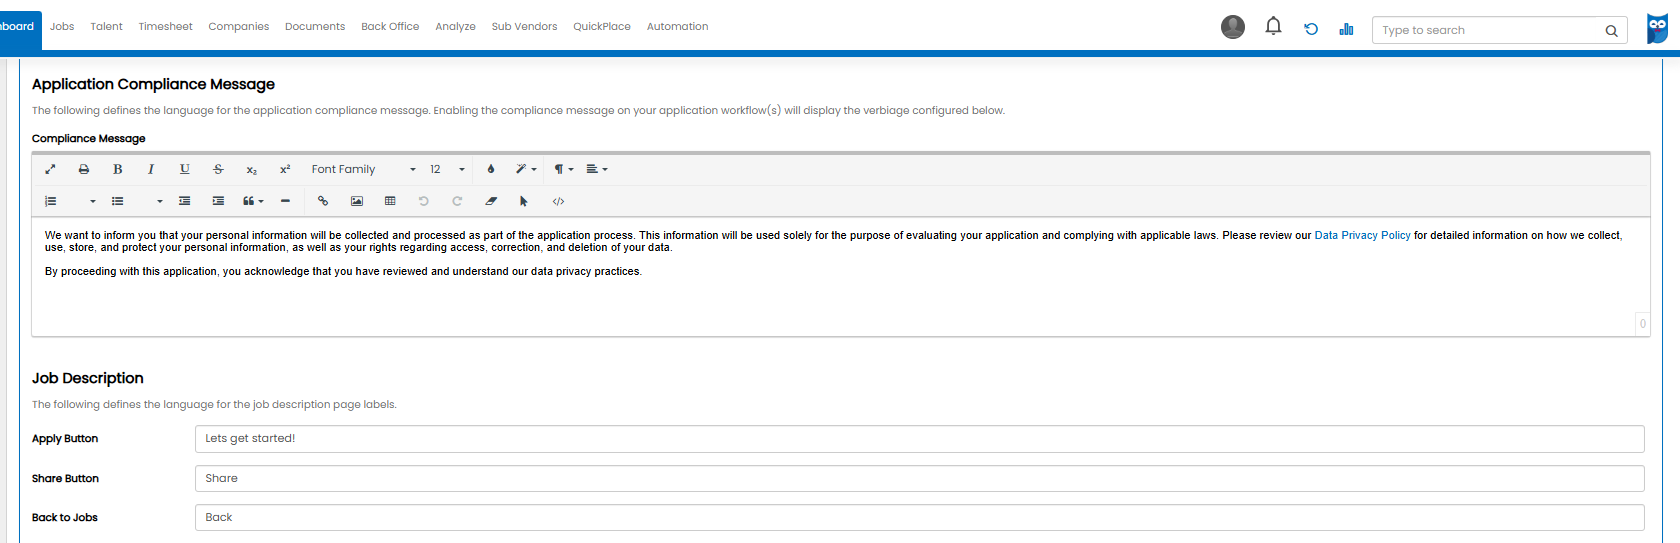Image resolution: width=1680 pixels, height=543 pixels.
Task: Open the notifications bell
Action: 1273,27
